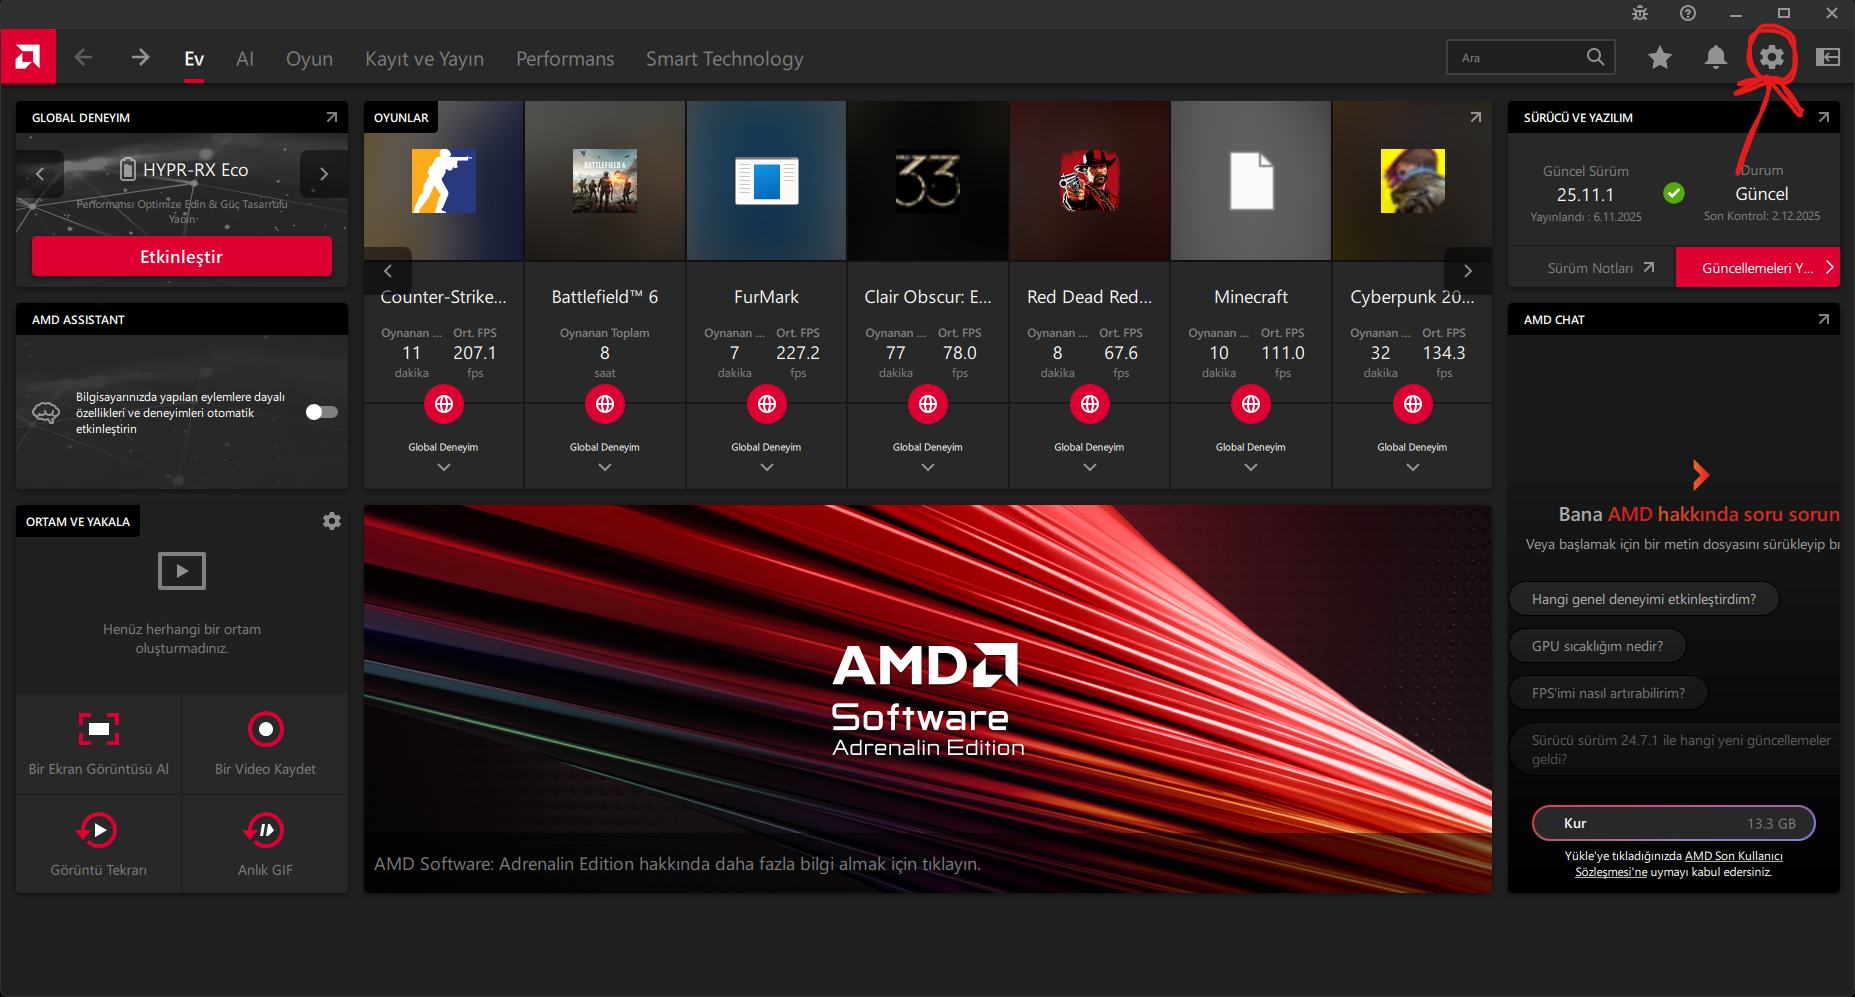1855x997 pixels.
Task: Open AMD Son Kullanıcı Sözleşmesi link
Action: [x=1680, y=864]
